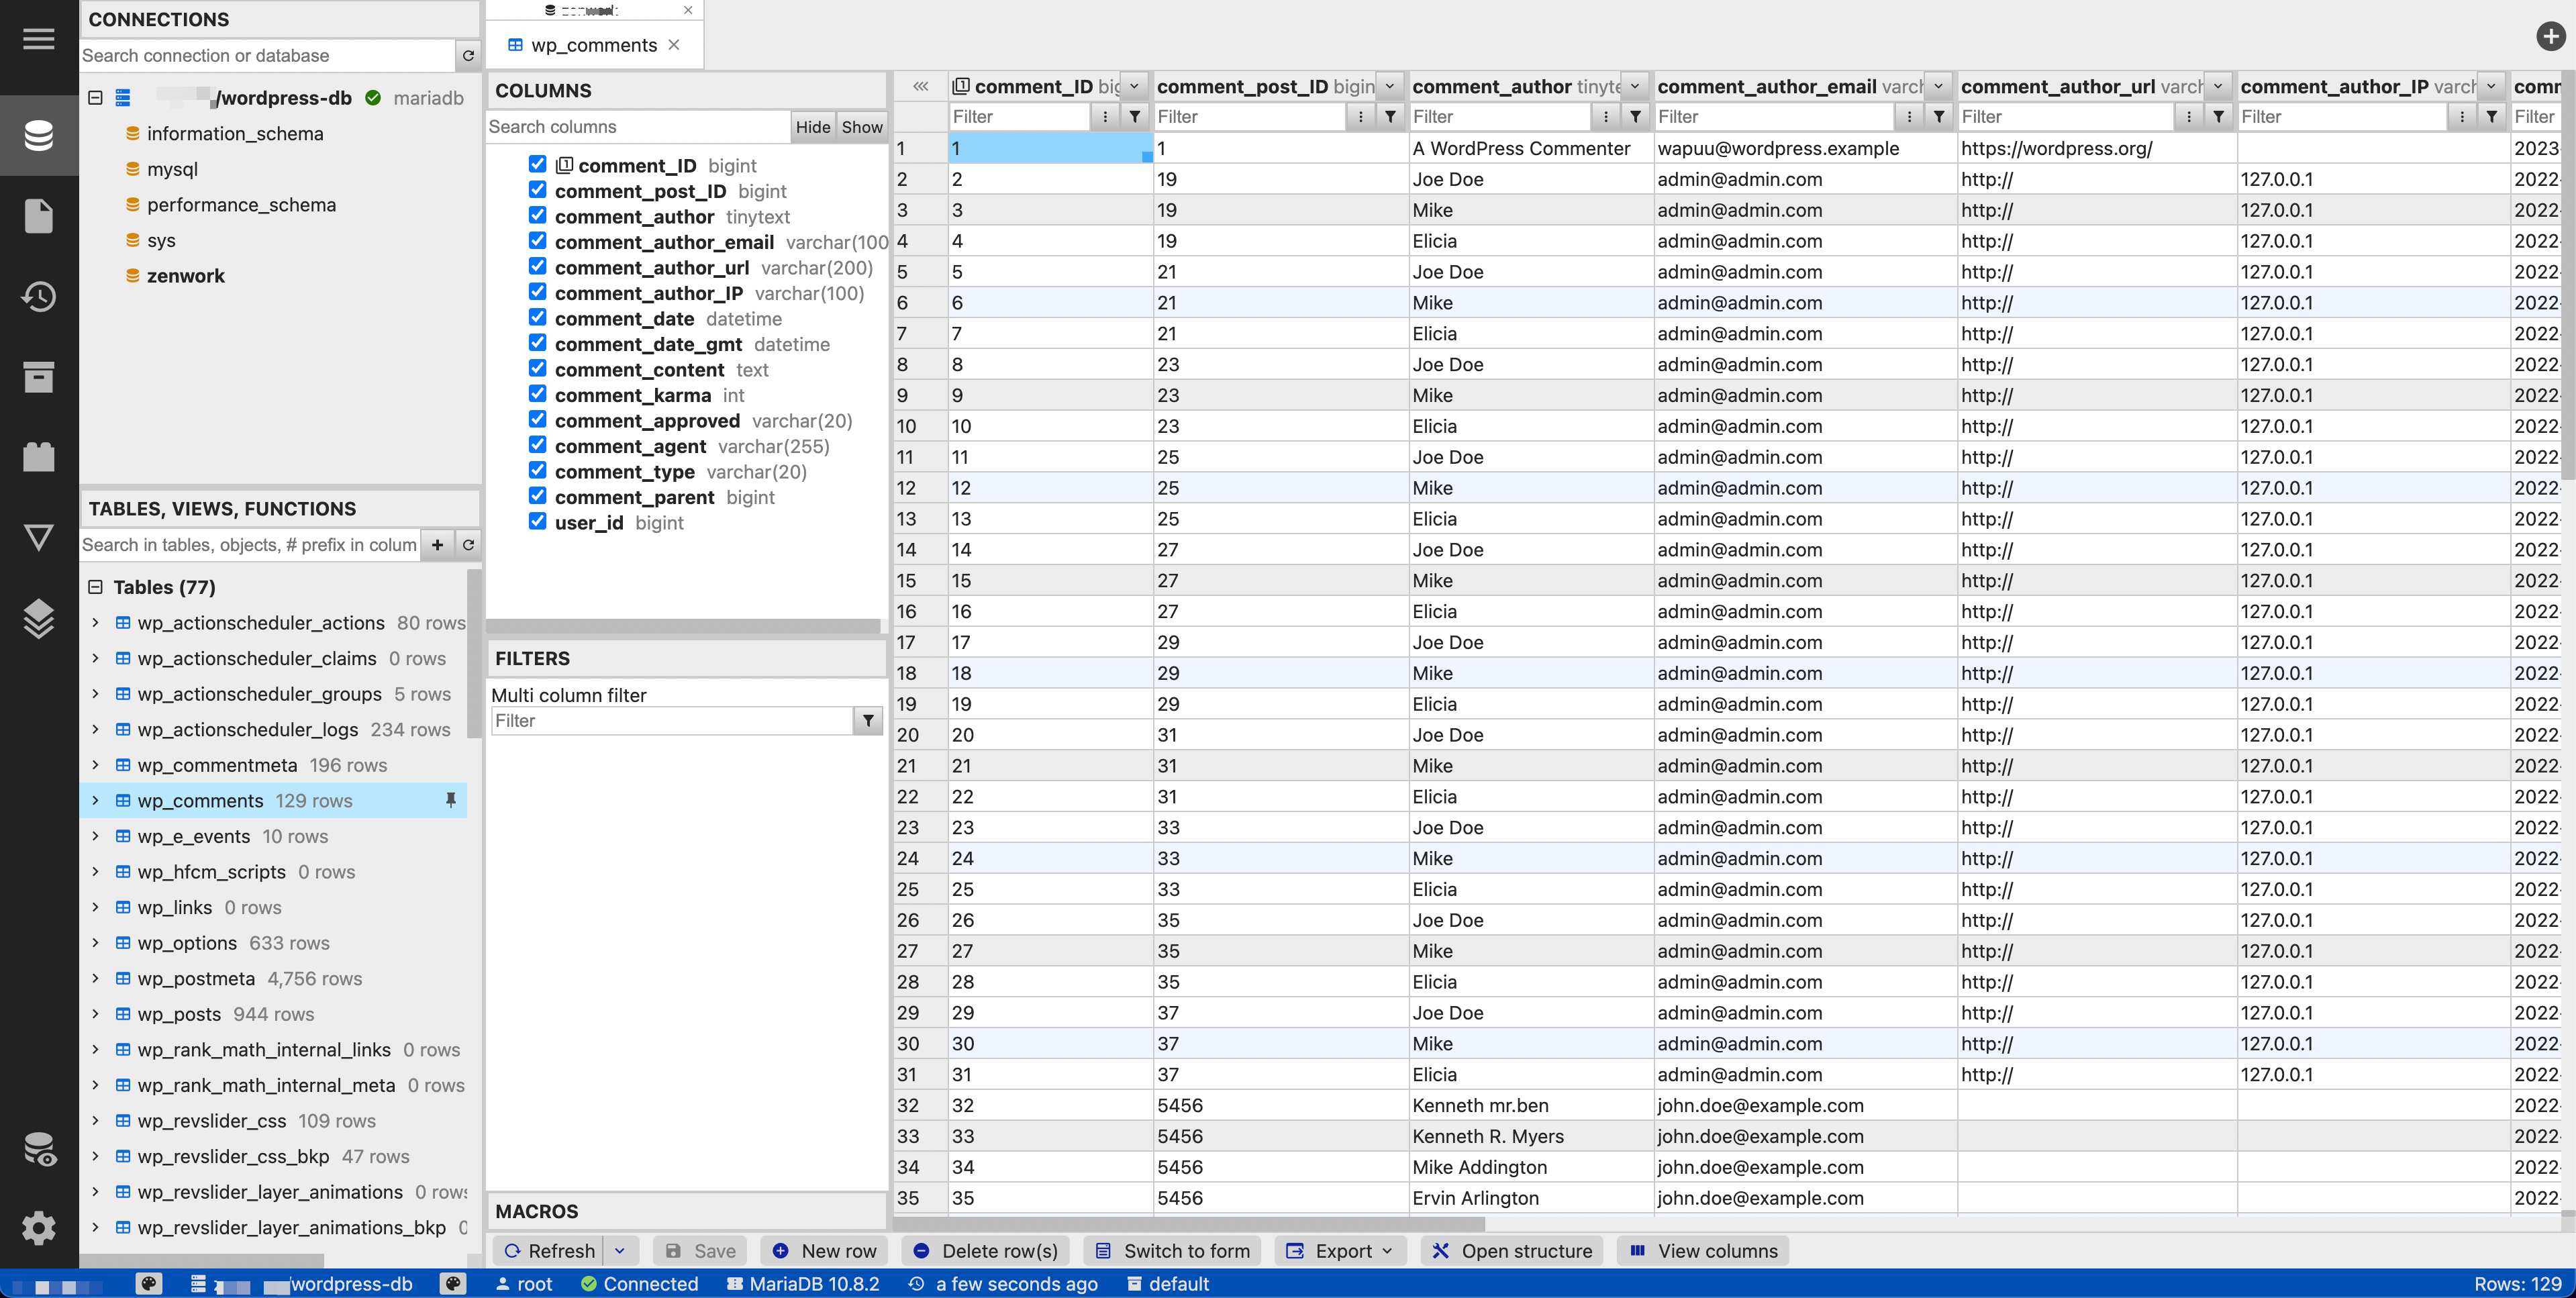Image resolution: width=2576 pixels, height=1298 pixels.
Task: Select the zenwork database
Action: click(x=185, y=276)
